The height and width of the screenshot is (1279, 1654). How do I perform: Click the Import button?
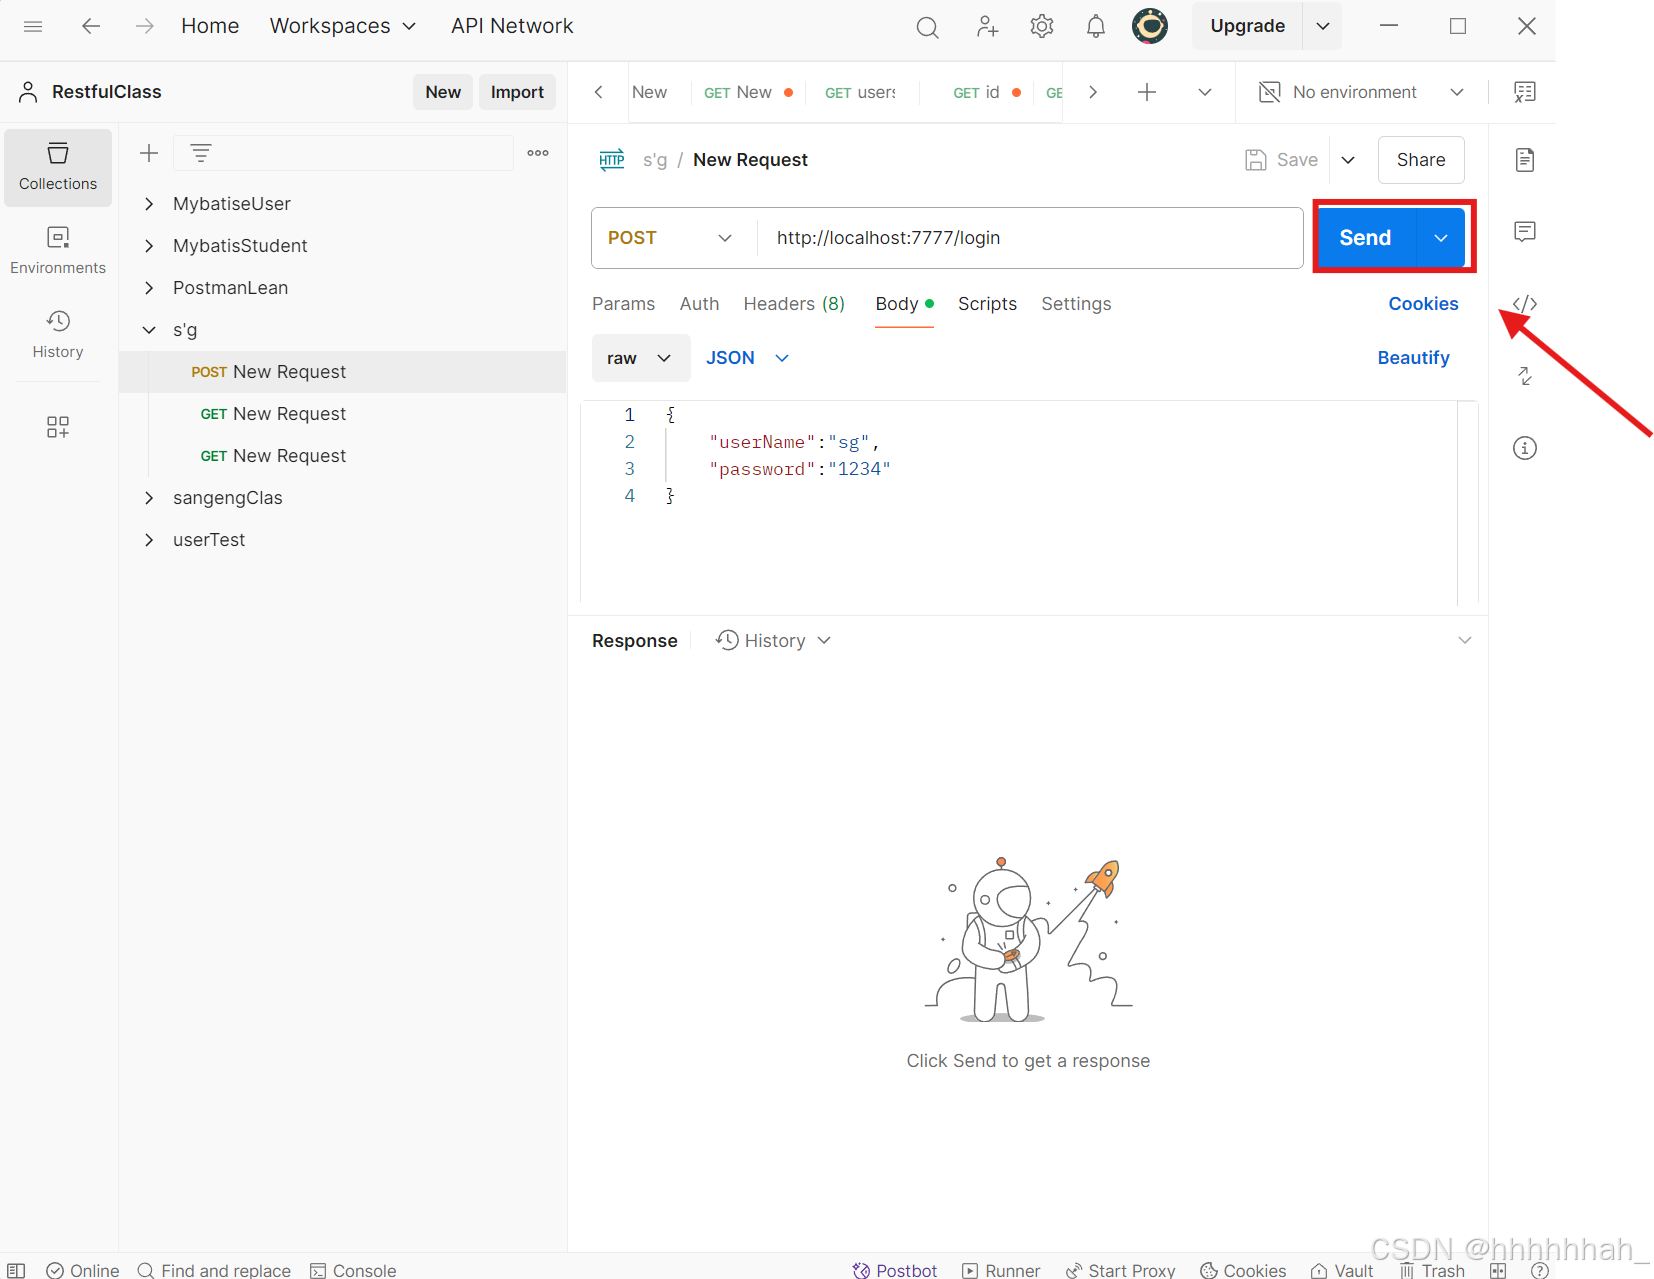click(517, 92)
